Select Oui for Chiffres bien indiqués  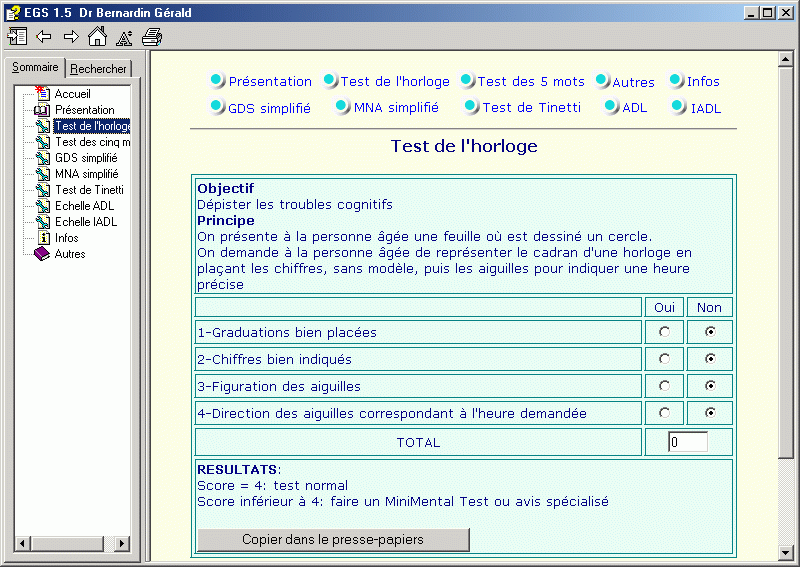tap(664, 359)
